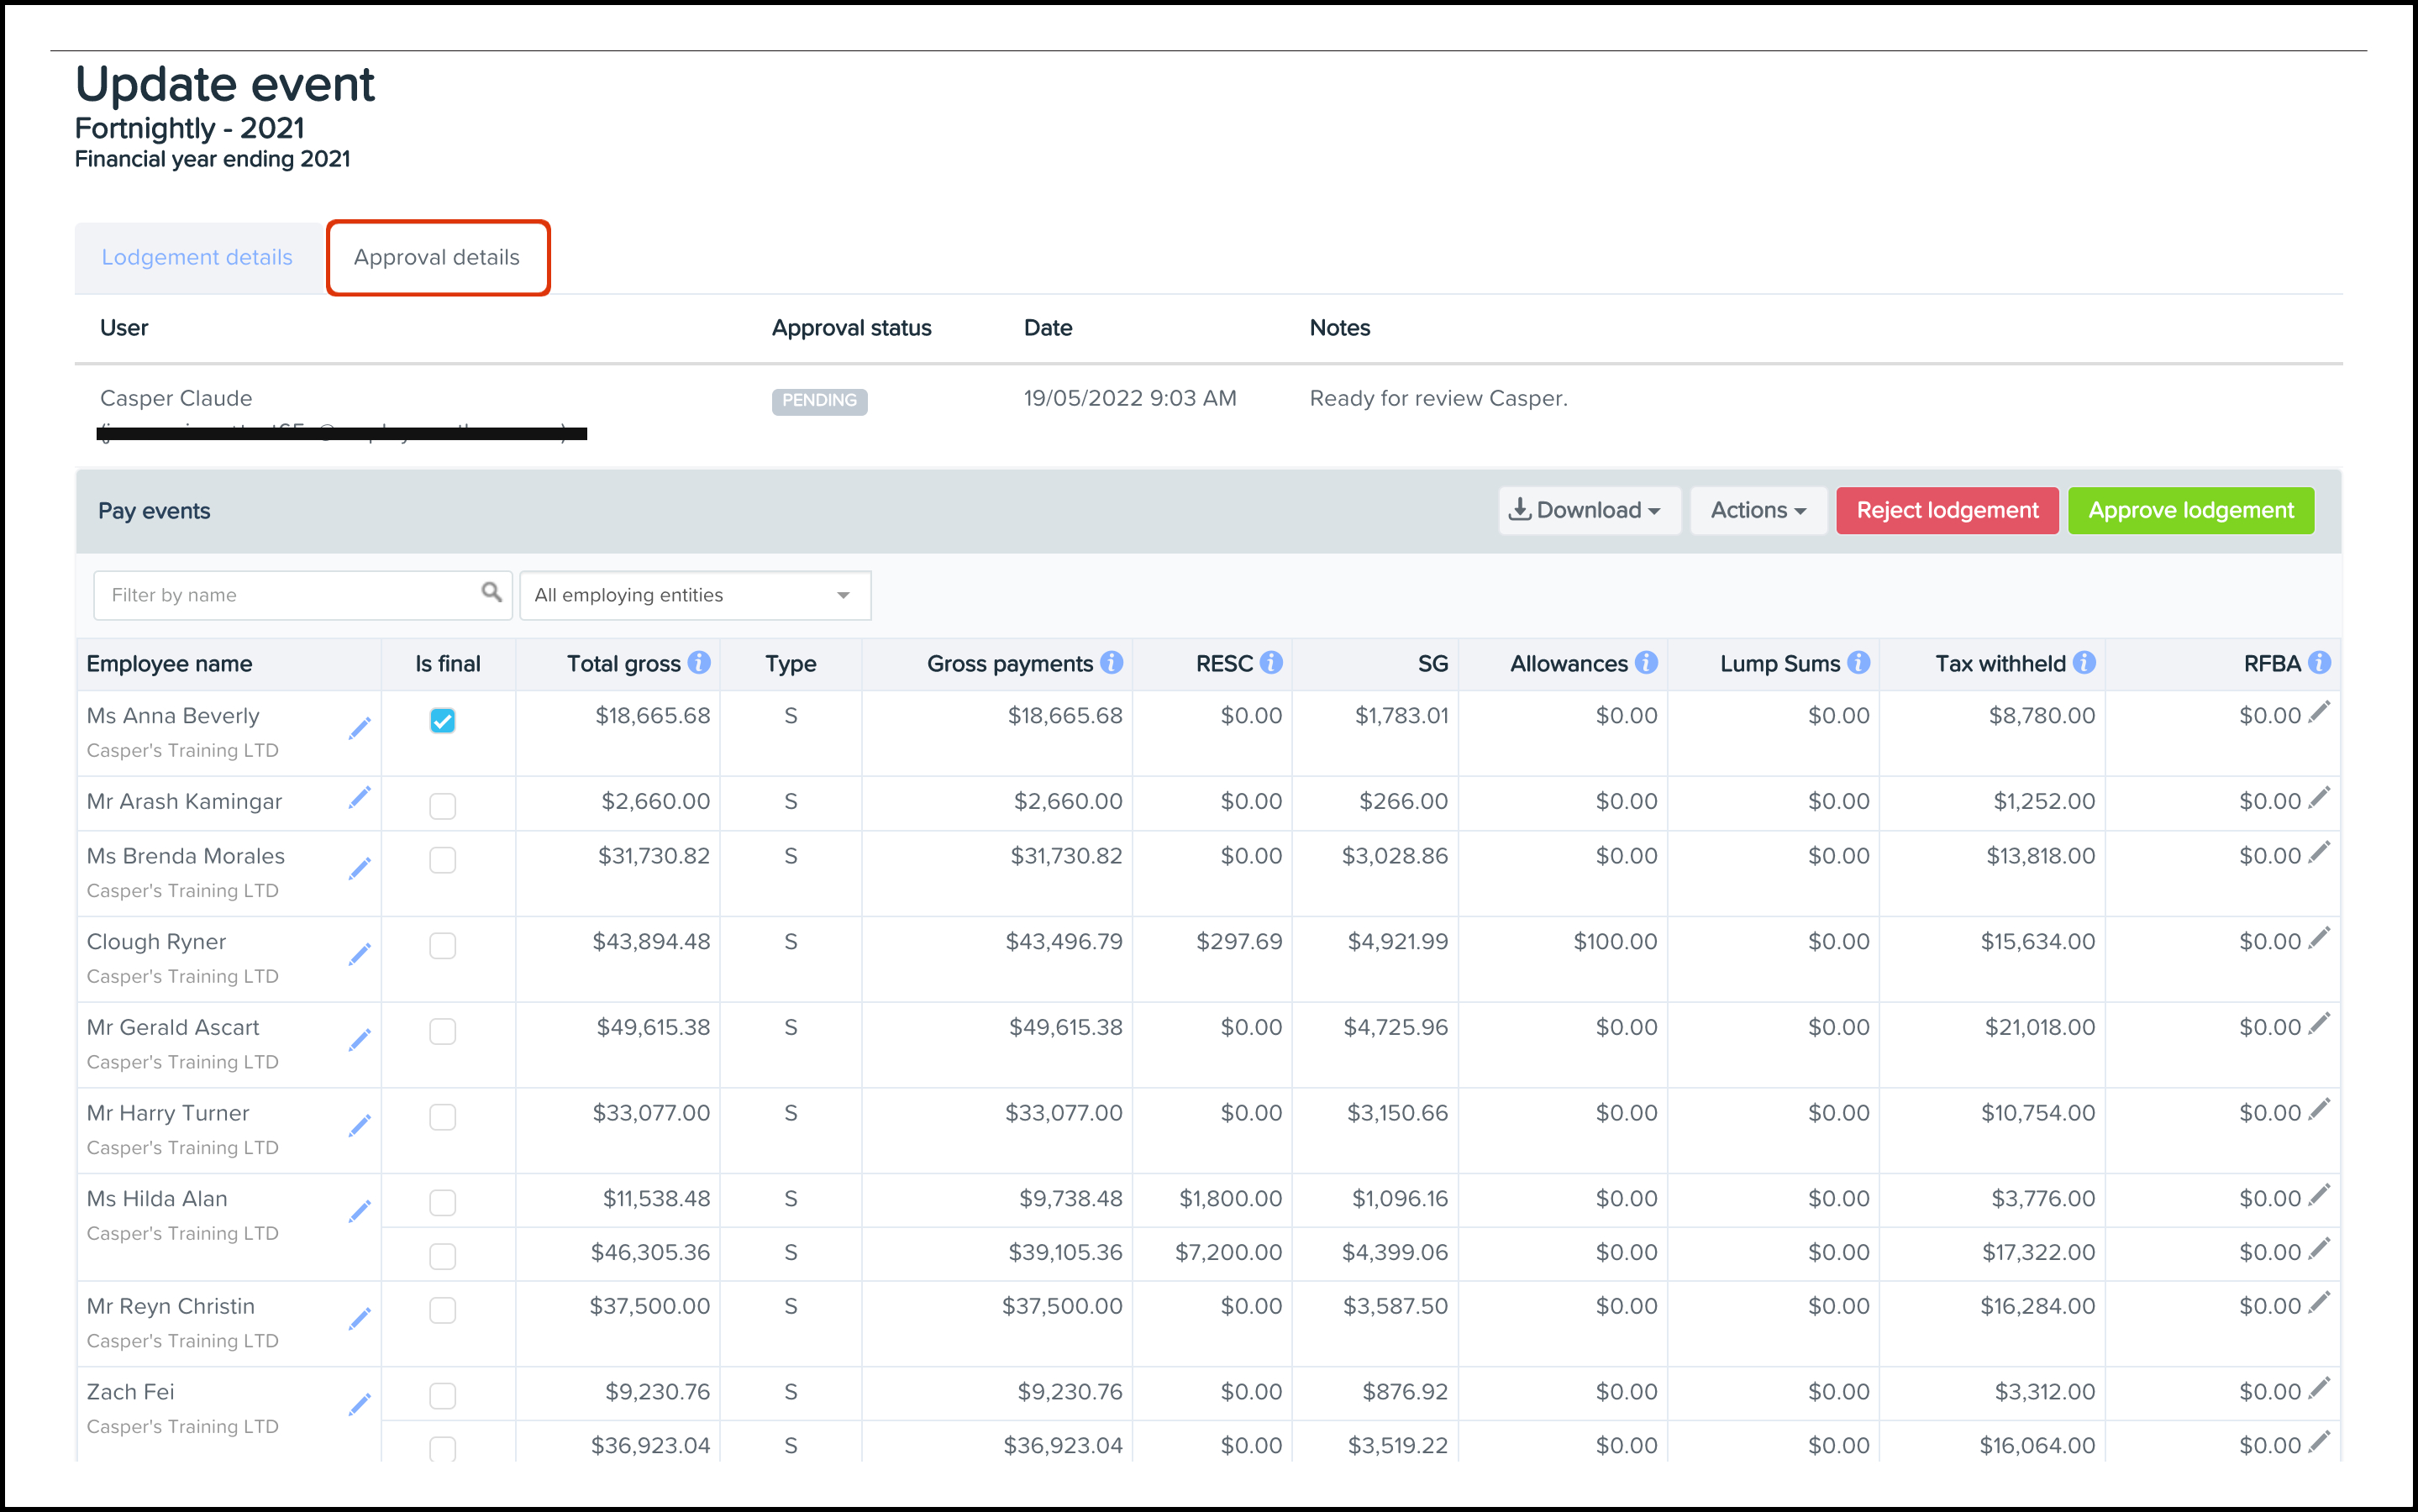Select the Approval details tab
This screenshot has width=2418, height=1512.
(x=437, y=257)
